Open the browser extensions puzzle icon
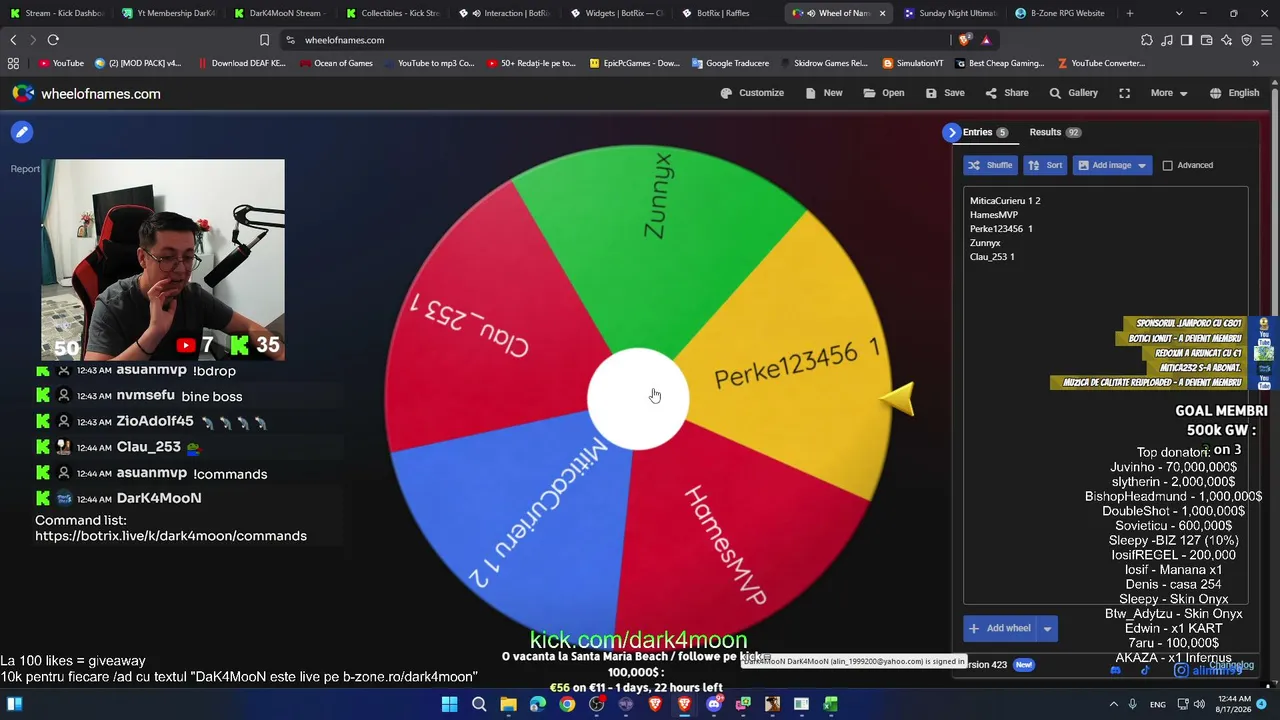The width and height of the screenshot is (1280, 720). tap(1146, 40)
